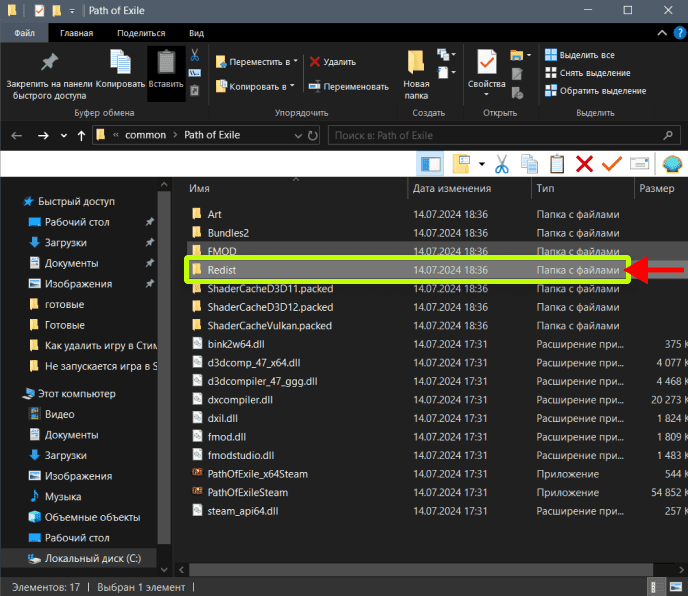
Task: Click copy pages icon in secondary toolbar
Action: [x=529, y=165]
